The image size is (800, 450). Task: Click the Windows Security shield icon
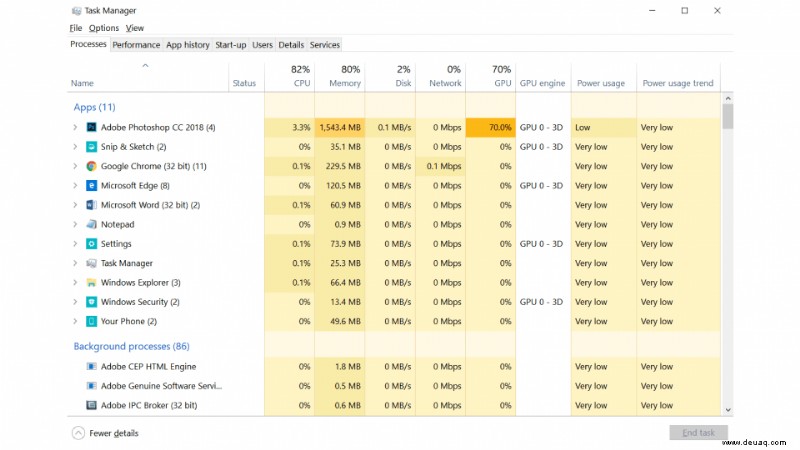click(x=91, y=302)
